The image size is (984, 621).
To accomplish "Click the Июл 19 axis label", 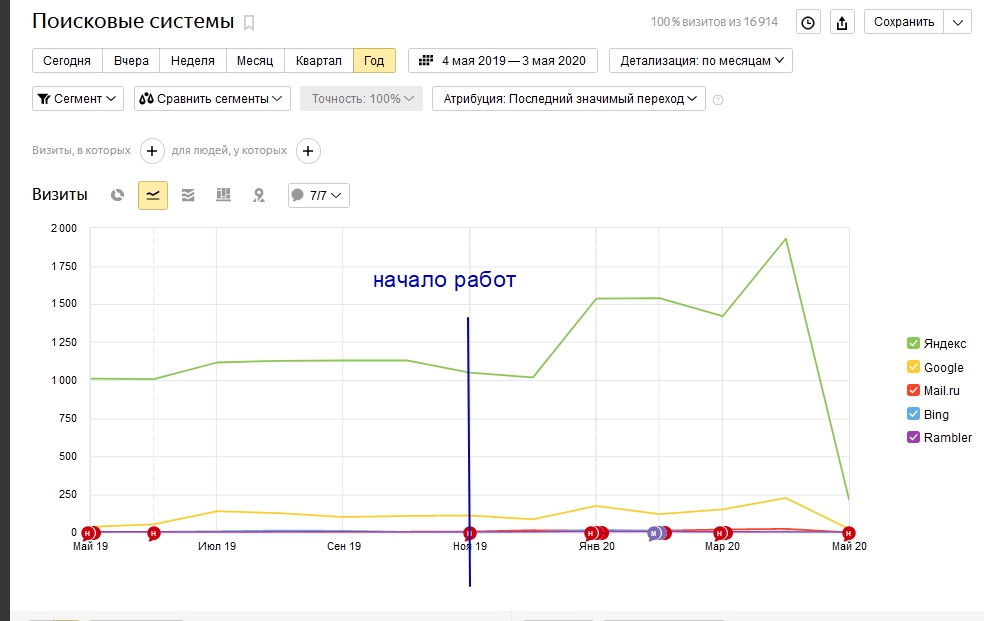I will (x=217, y=546).
